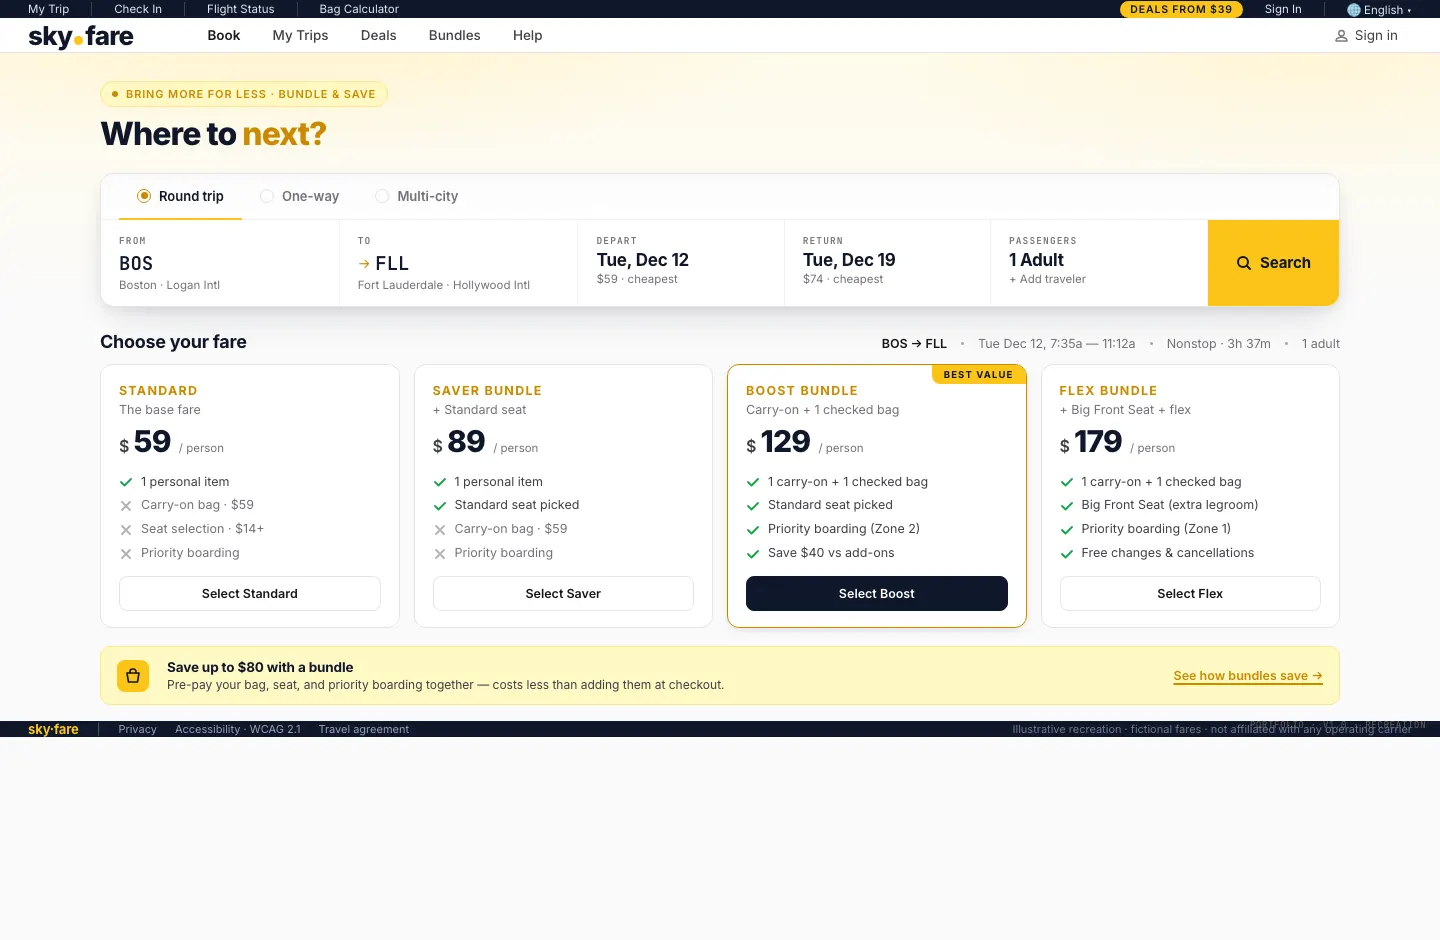Image resolution: width=1440 pixels, height=940 pixels.
Task: Click the magnifier icon in Search button
Action: (x=1244, y=263)
